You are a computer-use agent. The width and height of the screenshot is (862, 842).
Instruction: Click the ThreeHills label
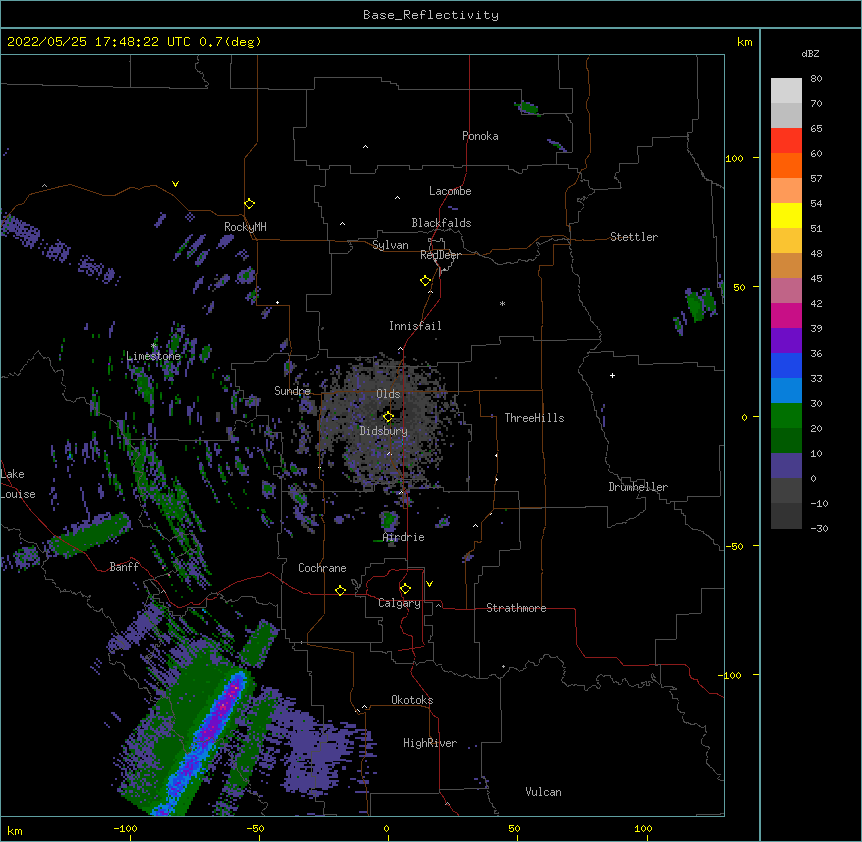click(534, 418)
